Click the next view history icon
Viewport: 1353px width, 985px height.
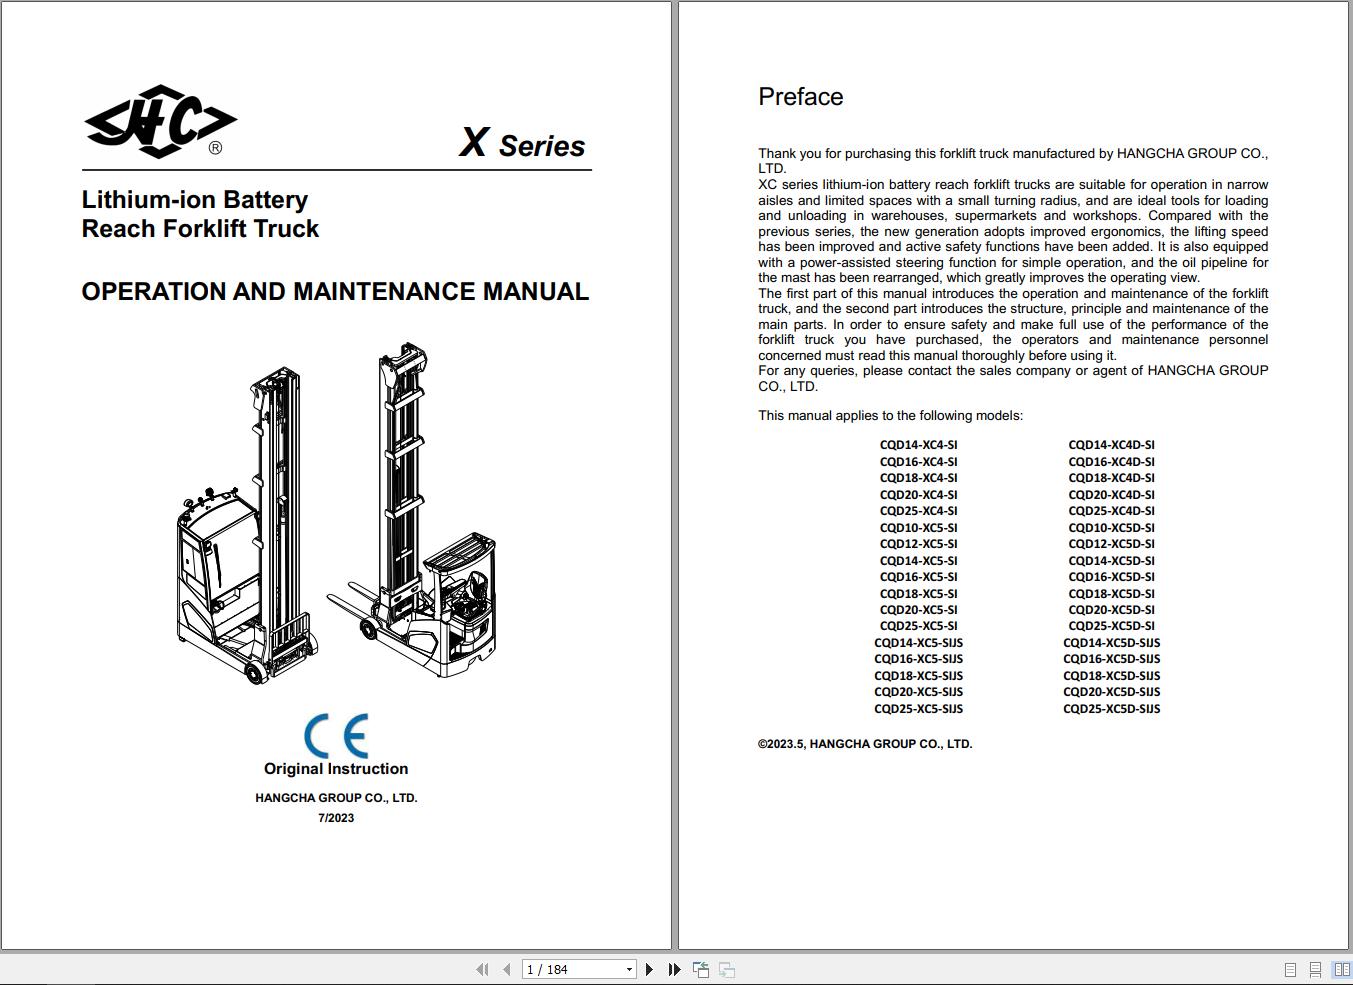pos(726,969)
